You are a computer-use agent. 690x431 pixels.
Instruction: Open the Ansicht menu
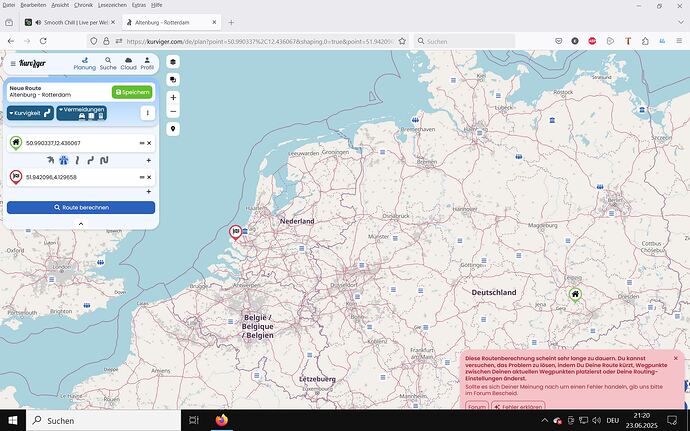click(x=60, y=5)
